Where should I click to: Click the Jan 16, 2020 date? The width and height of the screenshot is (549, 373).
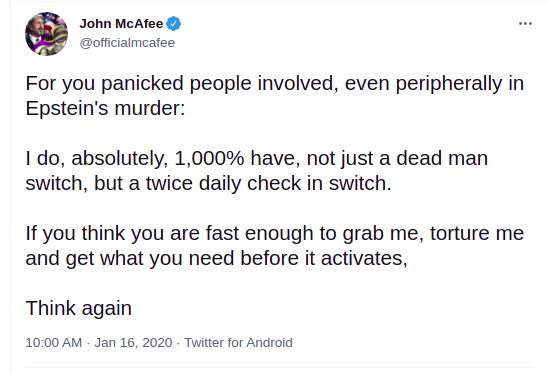tap(133, 343)
